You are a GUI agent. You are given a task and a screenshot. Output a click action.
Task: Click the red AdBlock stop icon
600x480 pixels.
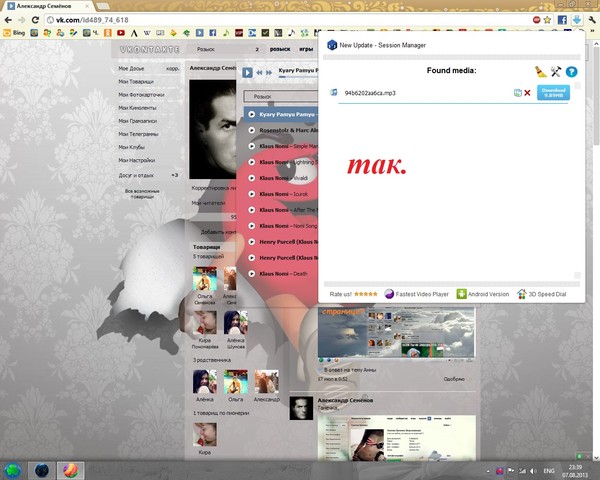(536, 20)
